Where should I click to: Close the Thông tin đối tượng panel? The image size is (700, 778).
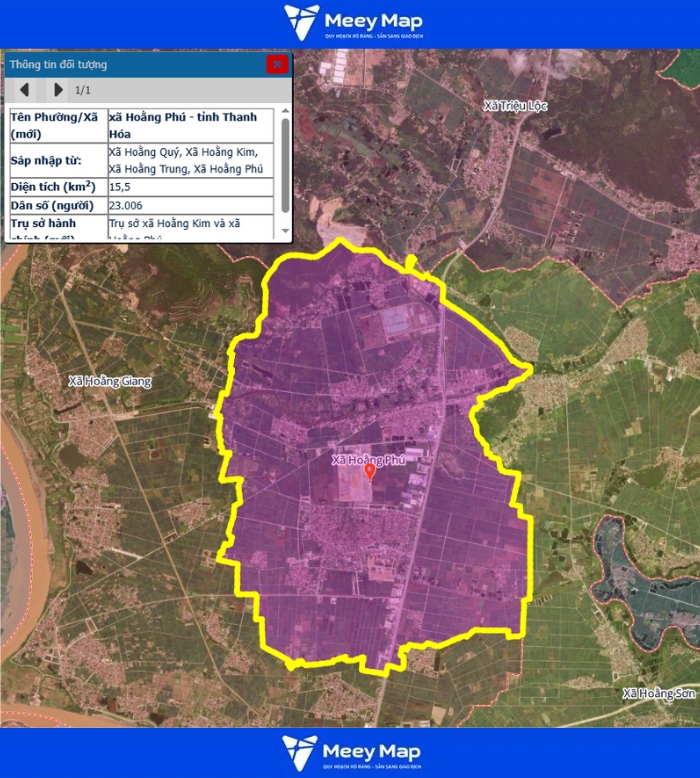tap(277, 64)
